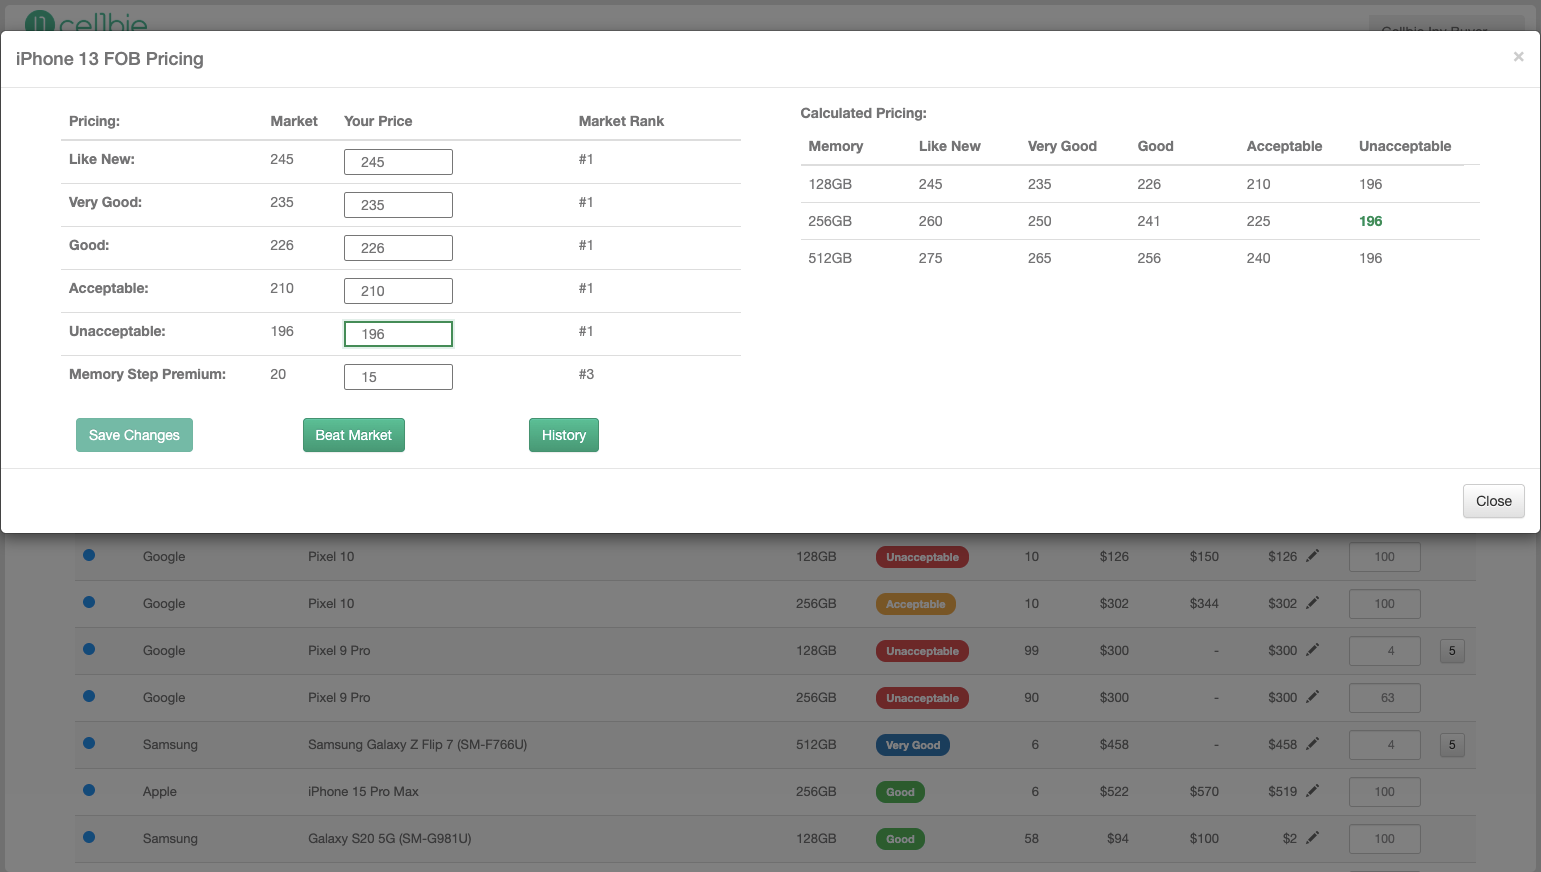Focus the Memory Step Premium input
This screenshot has height=872, width=1541.
(398, 377)
